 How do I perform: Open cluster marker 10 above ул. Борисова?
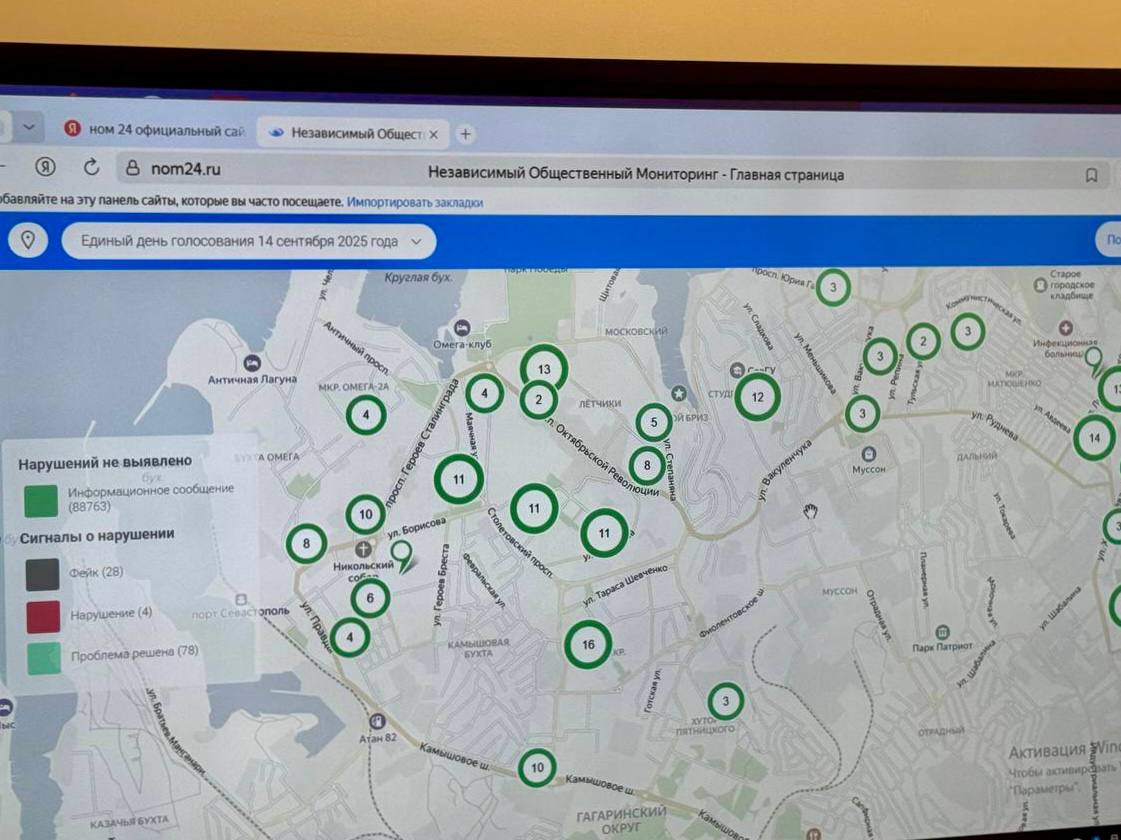tap(365, 514)
